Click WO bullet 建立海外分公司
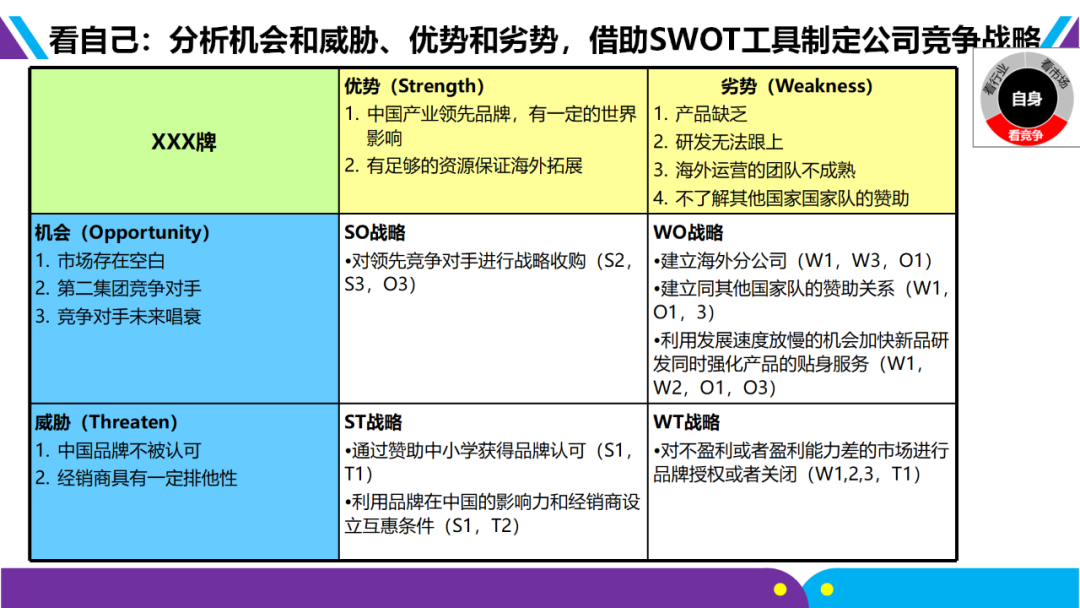Image resolution: width=1080 pixels, height=608 pixels. click(x=793, y=260)
